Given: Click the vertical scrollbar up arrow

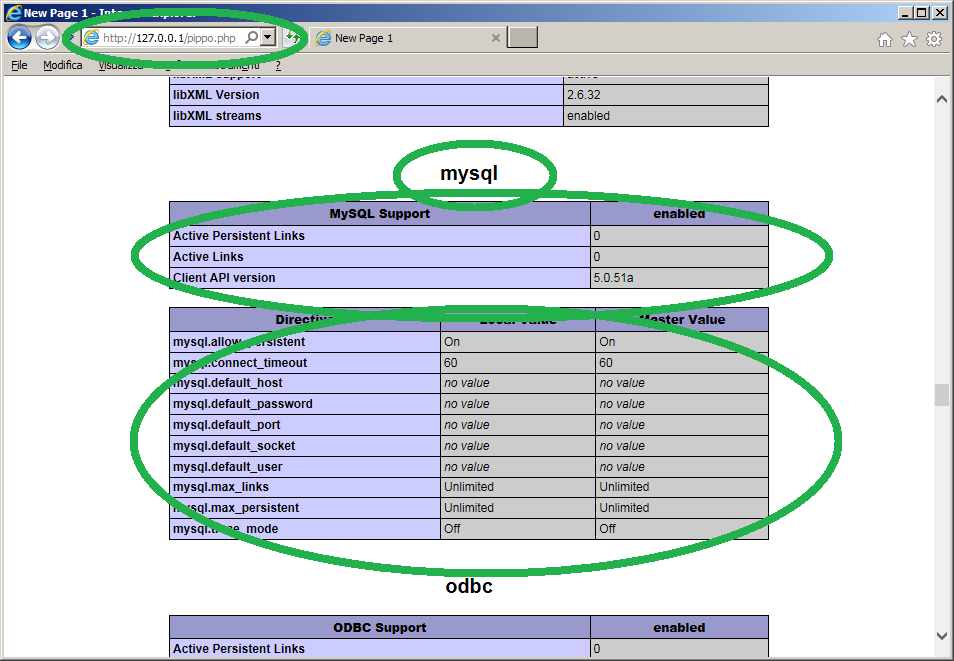Looking at the screenshot, I should pos(941,99).
